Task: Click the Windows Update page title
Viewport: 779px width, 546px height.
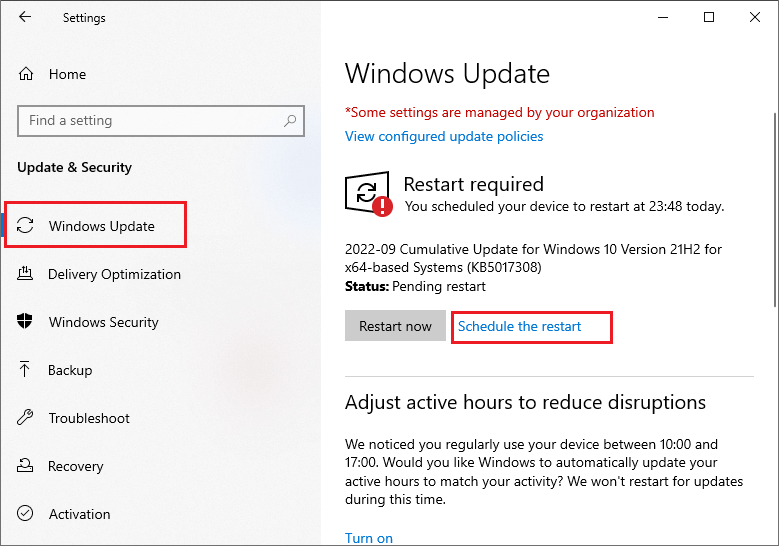Action: coord(447,74)
